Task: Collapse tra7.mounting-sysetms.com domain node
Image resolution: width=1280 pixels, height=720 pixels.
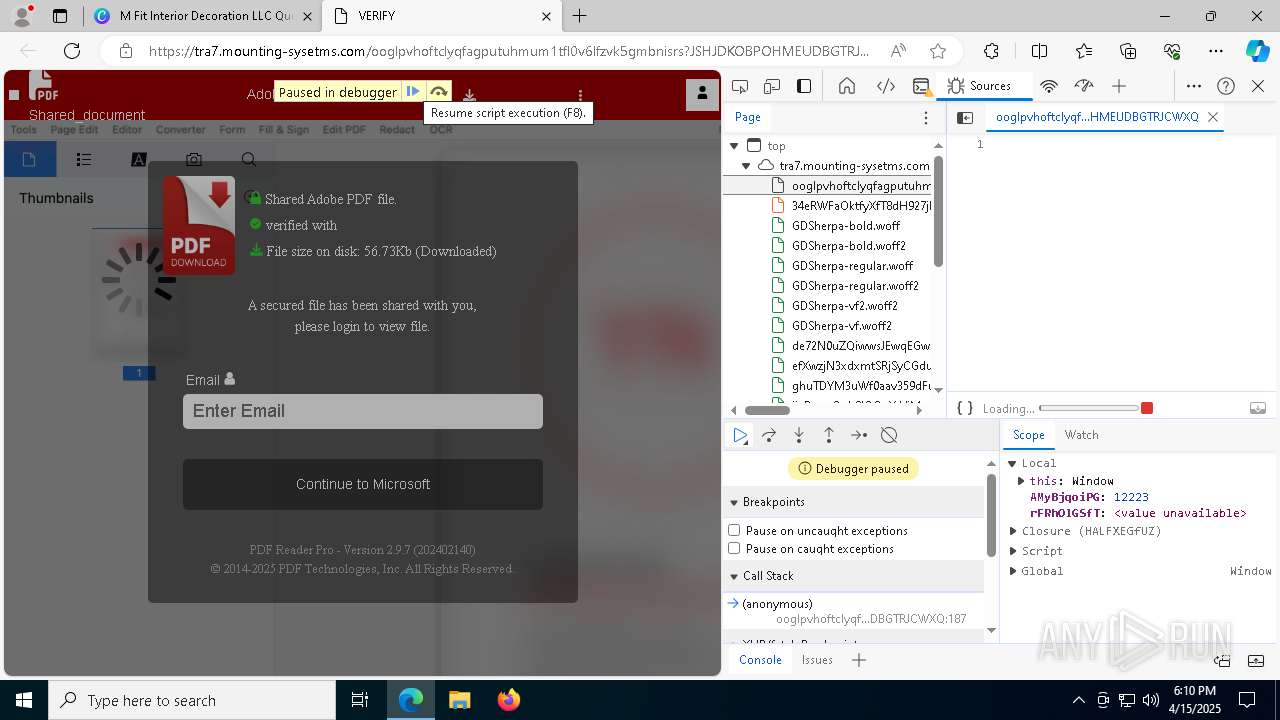Action: [x=746, y=166]
